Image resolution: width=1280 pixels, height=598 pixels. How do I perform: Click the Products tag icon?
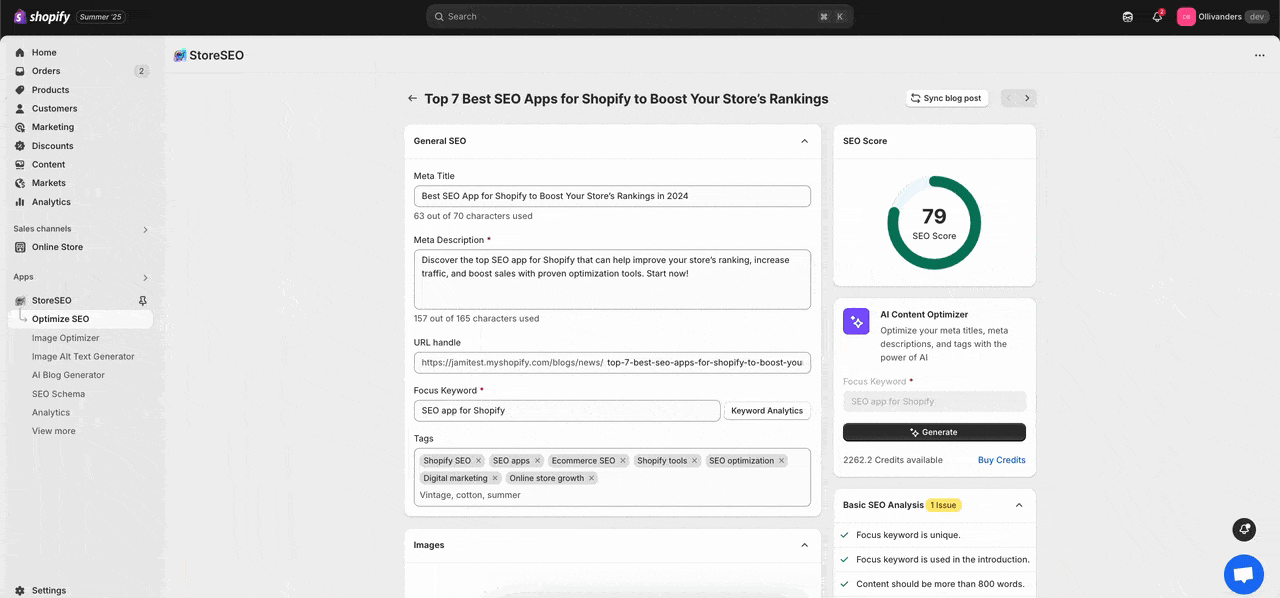point(20,90)
